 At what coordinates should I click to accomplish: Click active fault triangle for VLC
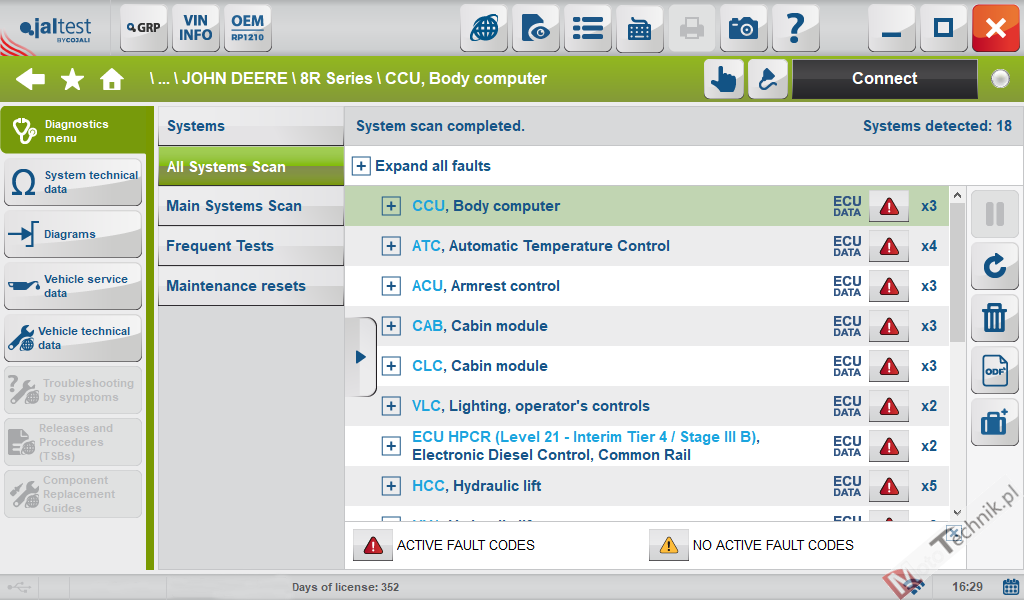(x=889, y=406)
